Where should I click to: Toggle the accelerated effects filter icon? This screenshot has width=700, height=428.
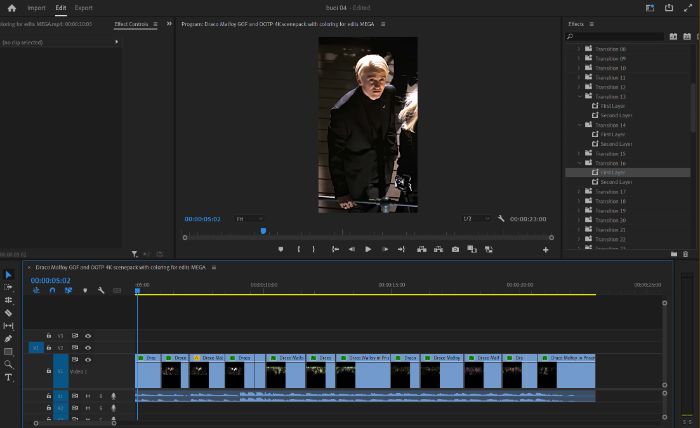pos(673,37)
